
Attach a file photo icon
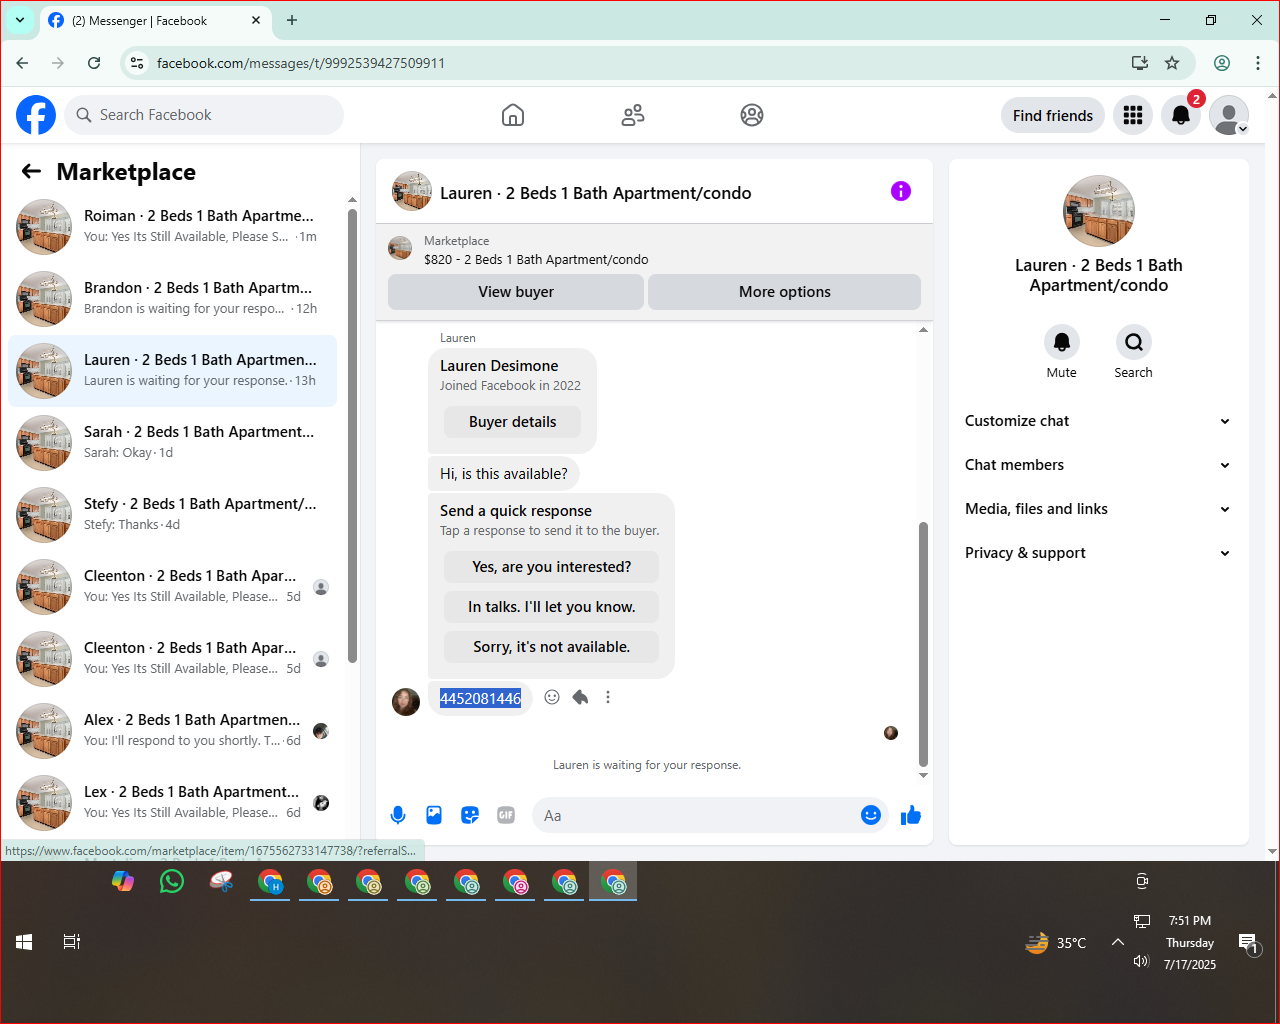click(x=434, y=815)
